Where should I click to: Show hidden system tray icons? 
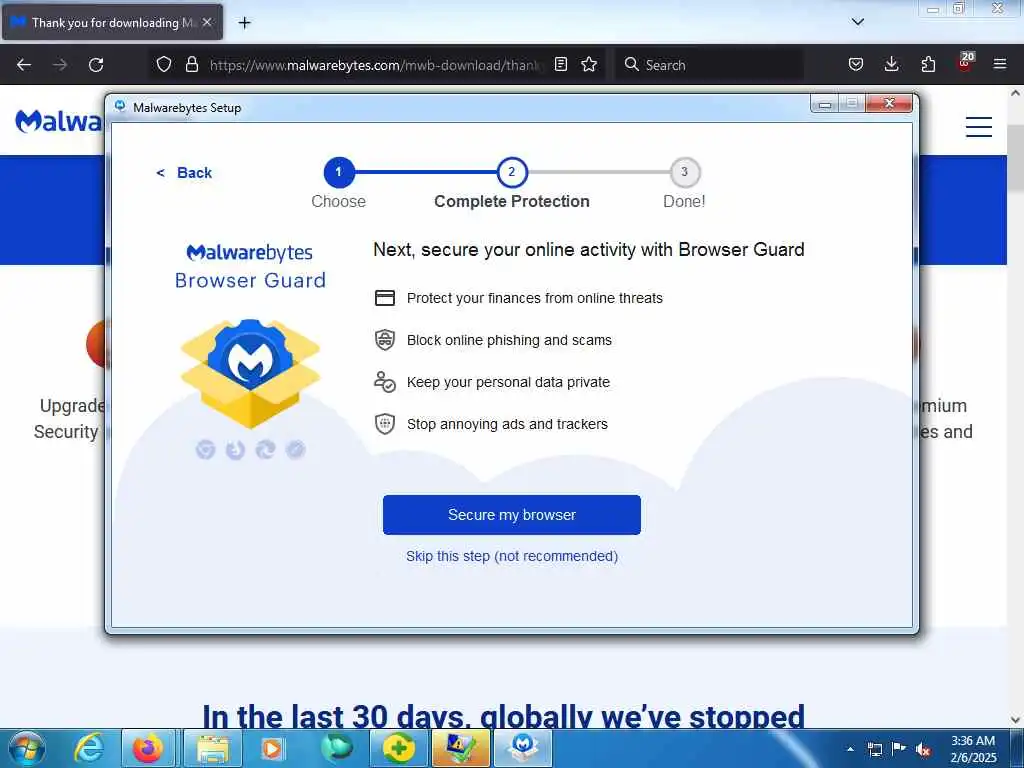pyautogui.click(x=850, y=749)
